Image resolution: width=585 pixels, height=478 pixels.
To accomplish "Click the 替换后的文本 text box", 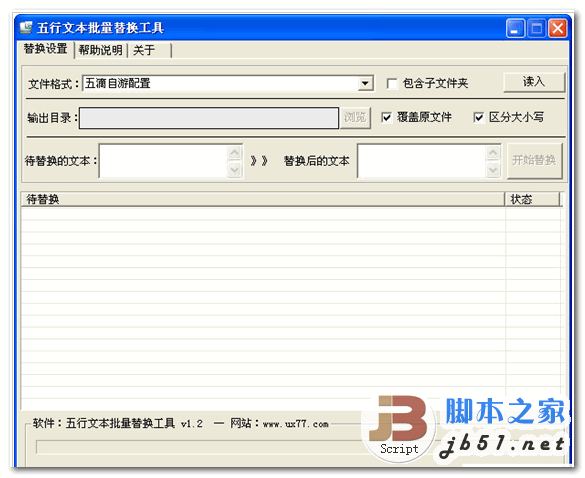I will [x=422, y=161].
